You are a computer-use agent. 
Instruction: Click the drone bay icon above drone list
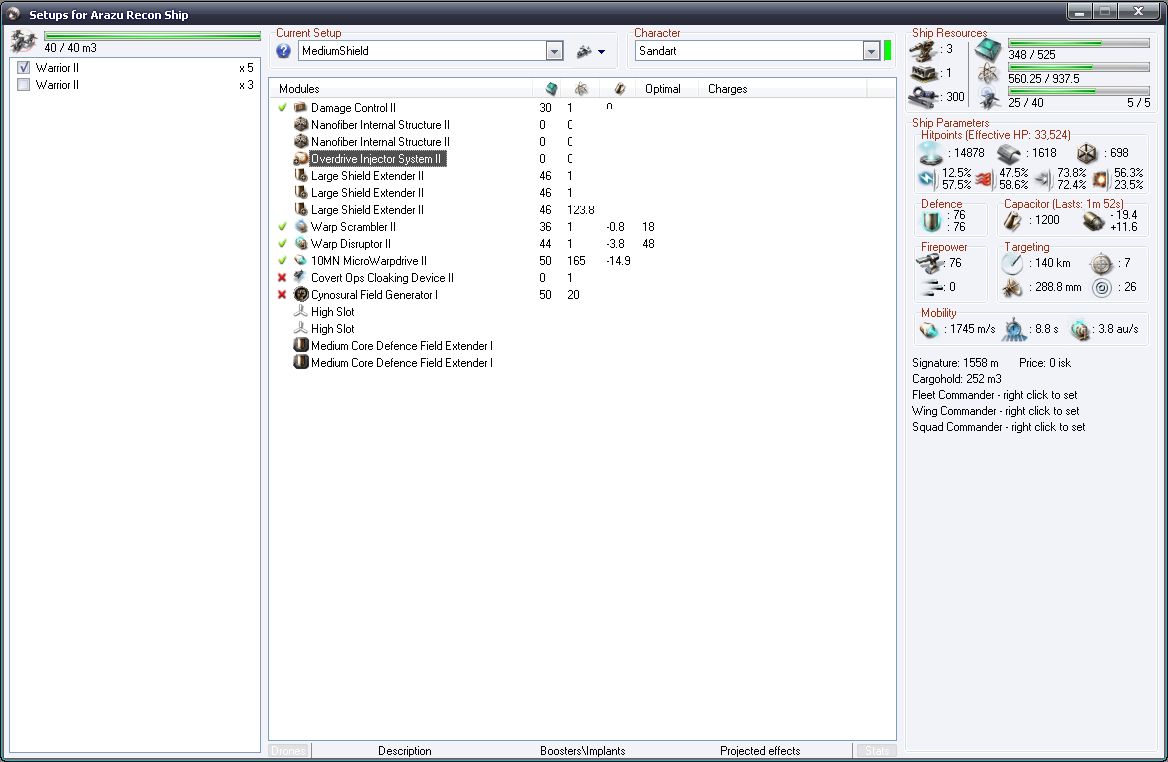click(x=24, y=41)
